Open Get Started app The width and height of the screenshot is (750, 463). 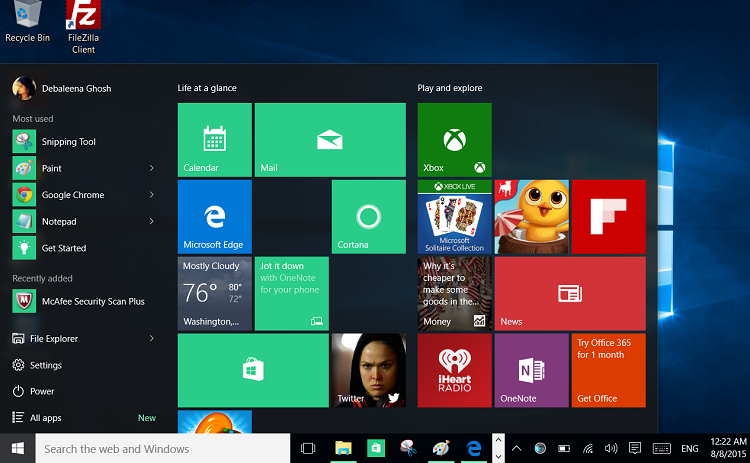click(84, 248)
